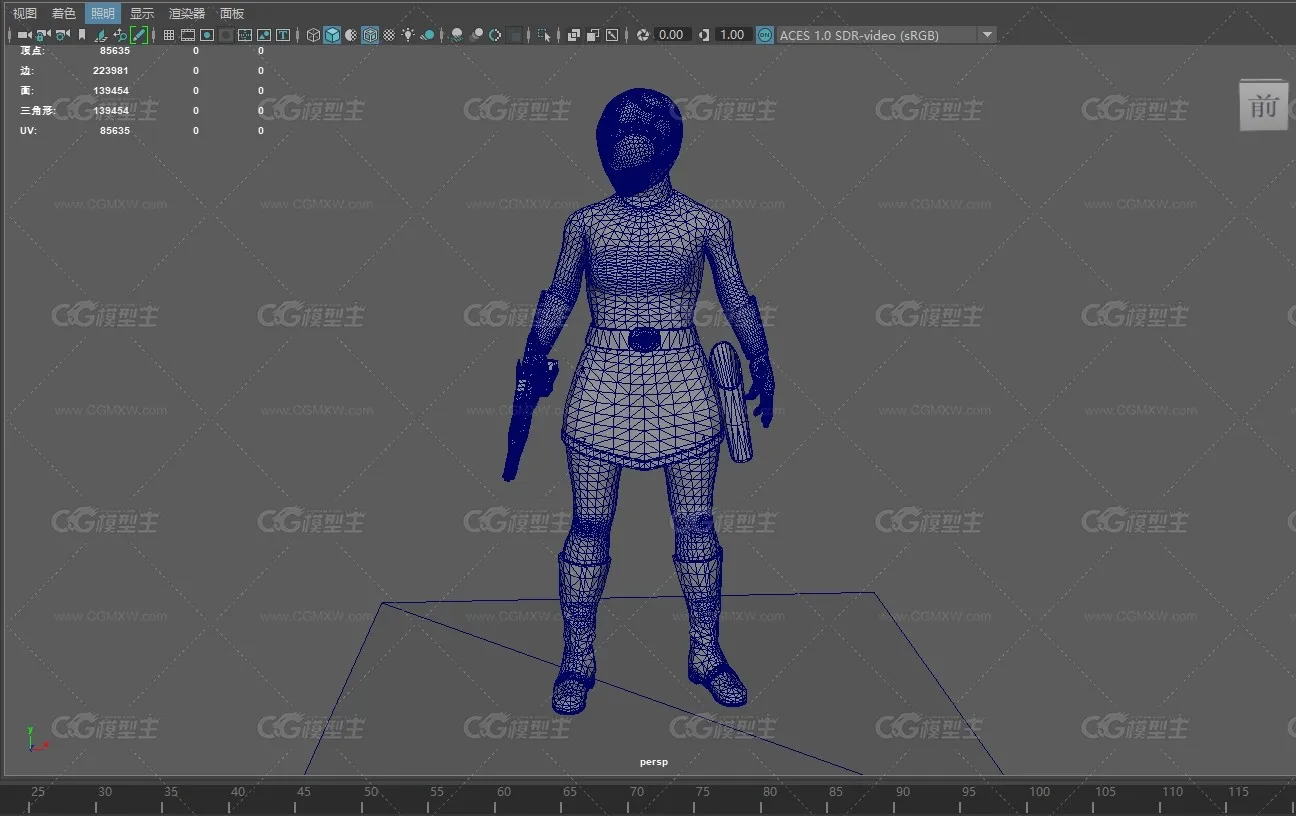Screen dimensions: 1296x816
Task: Toggle the Safe Action icon
Action: click(264, 35)
